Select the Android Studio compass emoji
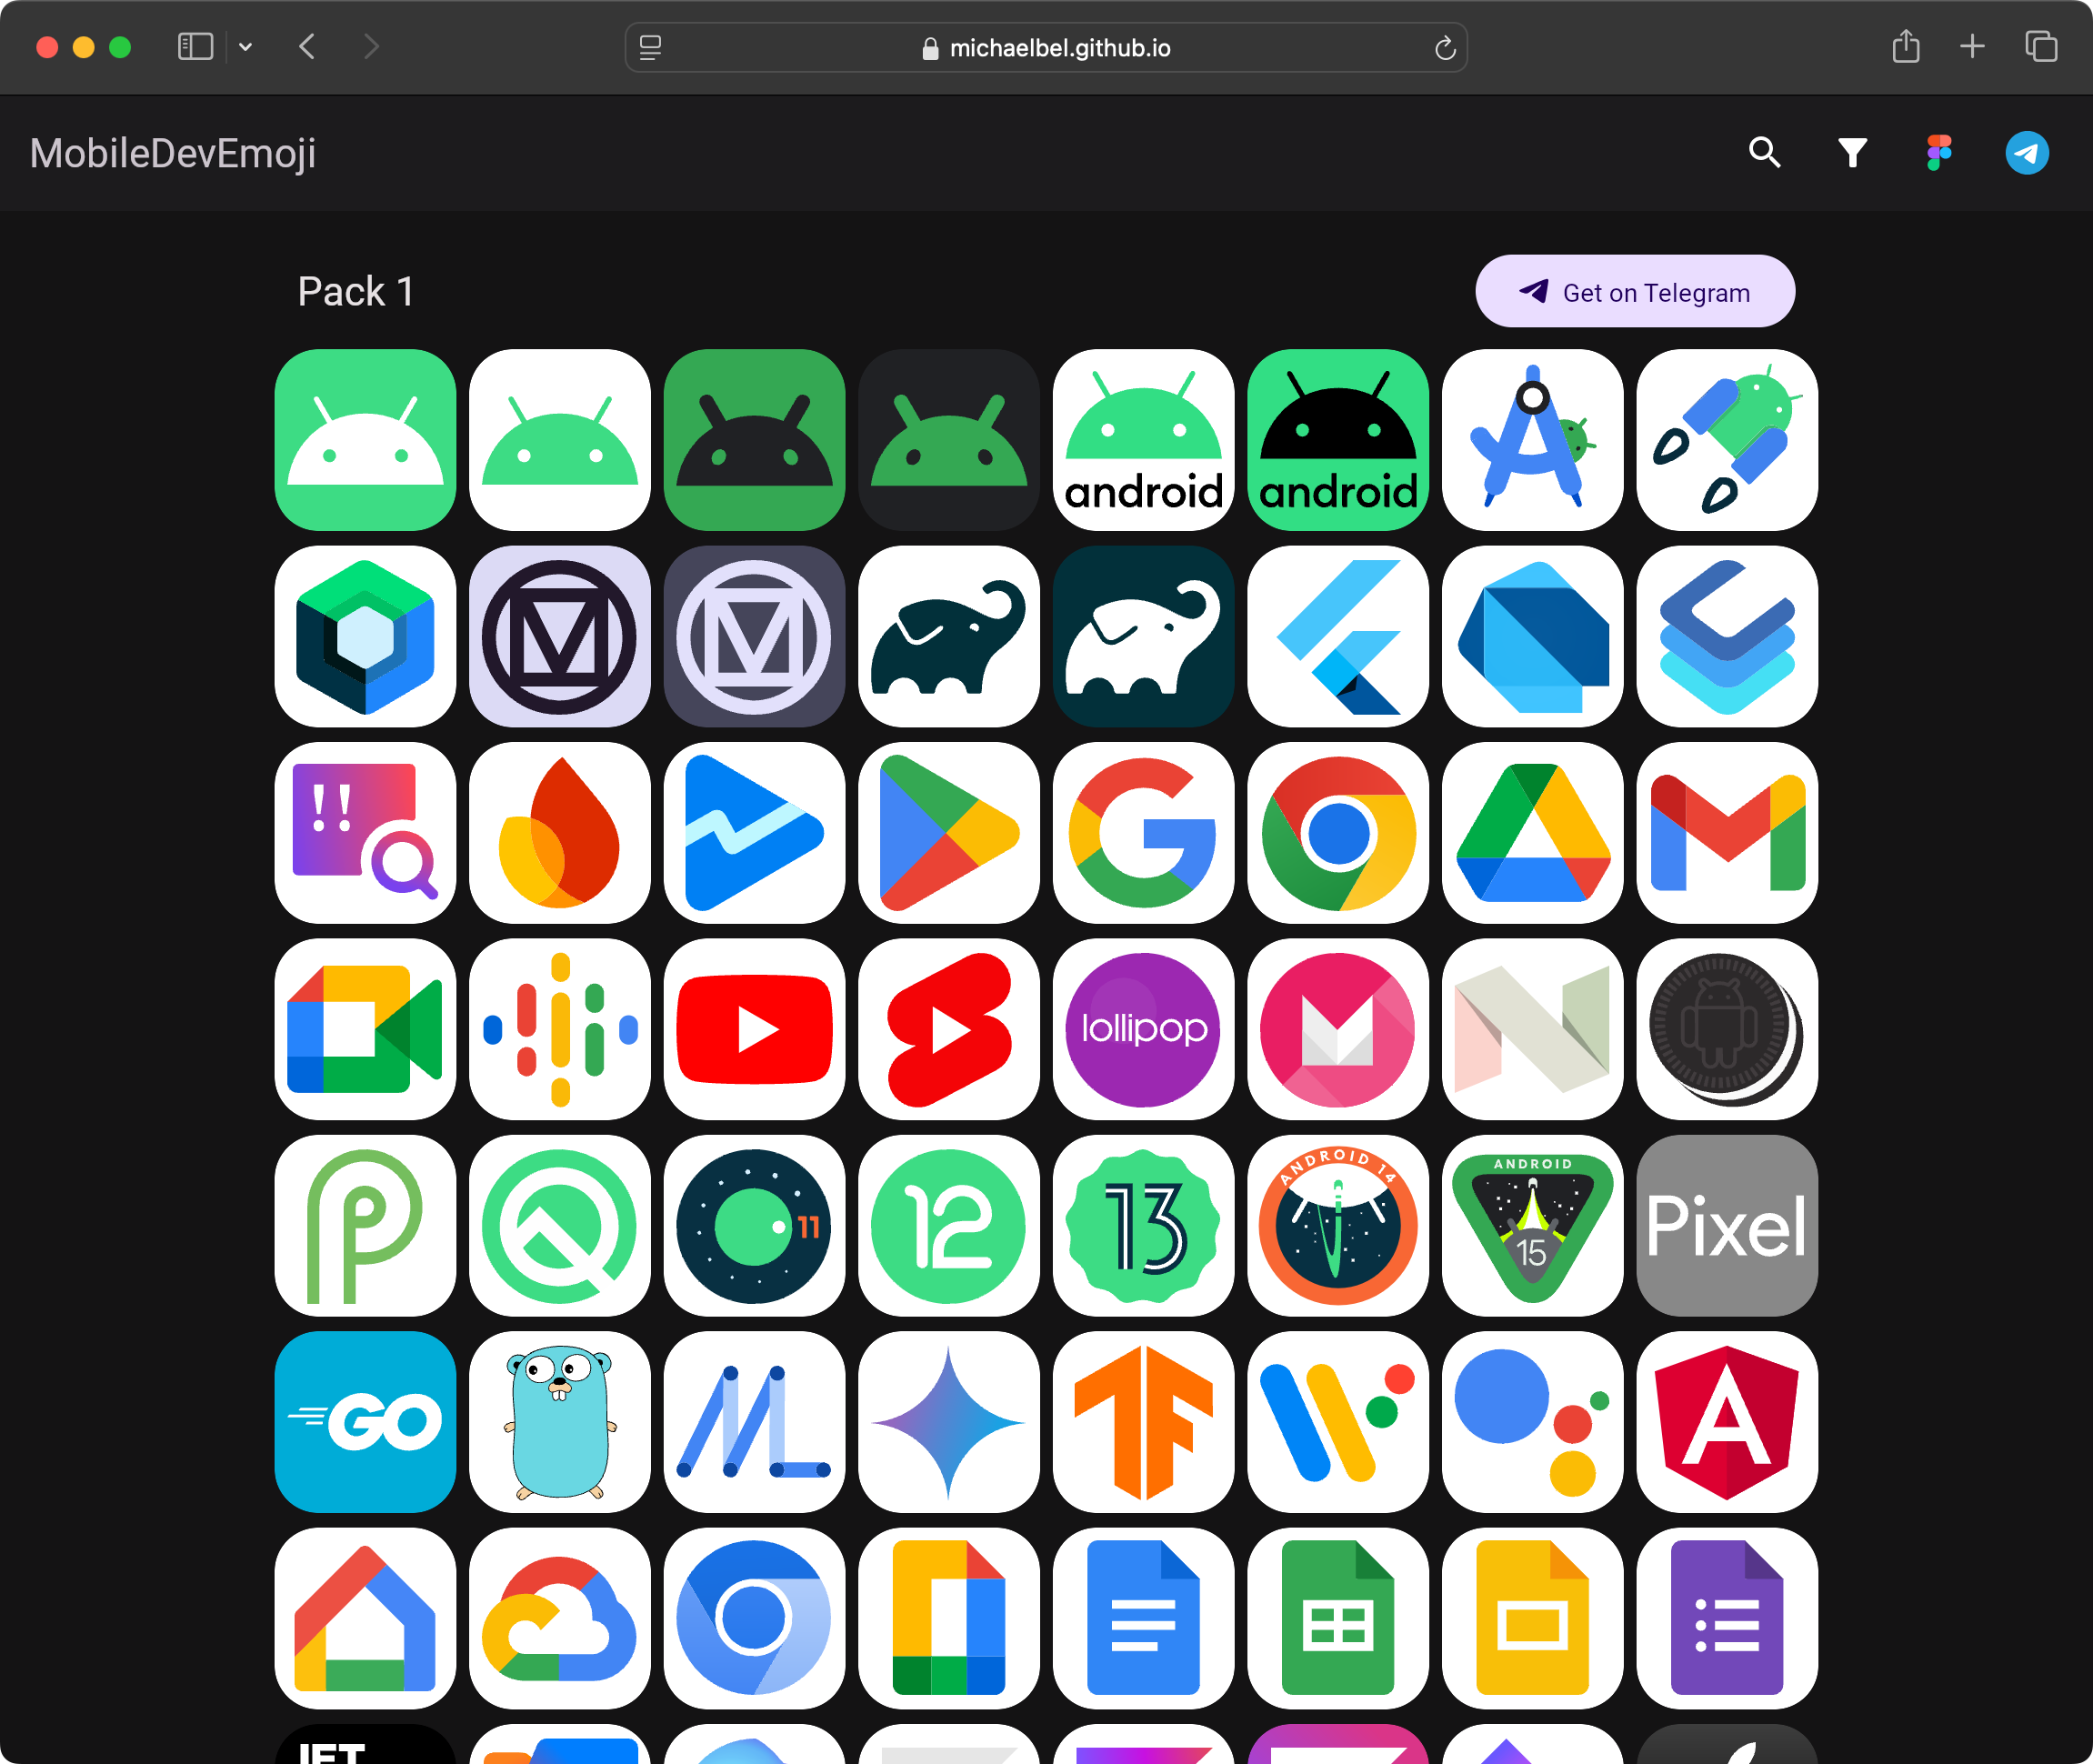Viewport: 2093px width, 1764px height. point(1533,440)
